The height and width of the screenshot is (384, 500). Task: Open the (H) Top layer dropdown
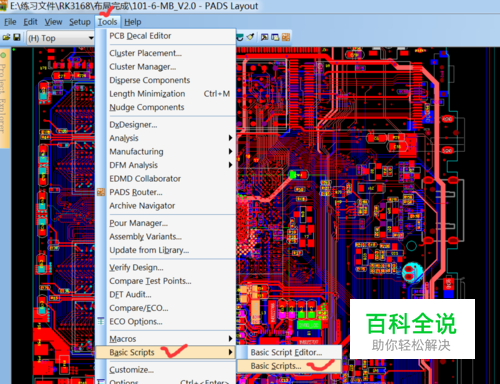coord(60,38)
